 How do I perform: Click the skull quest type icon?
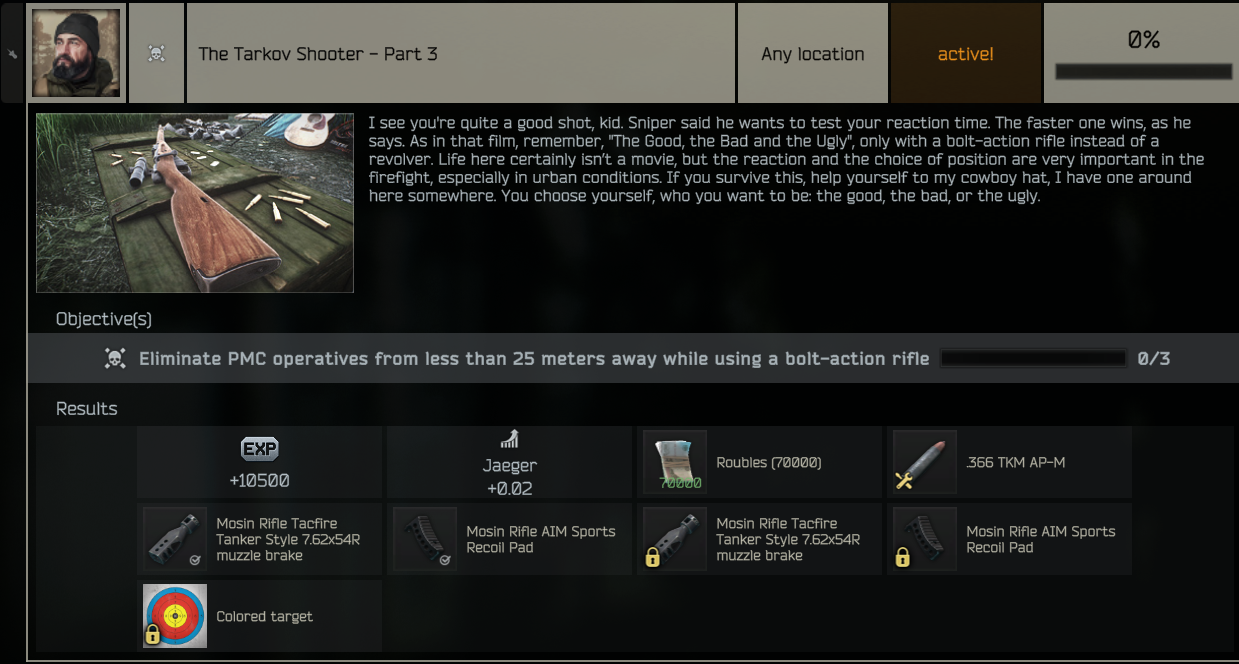coord(156,54)
